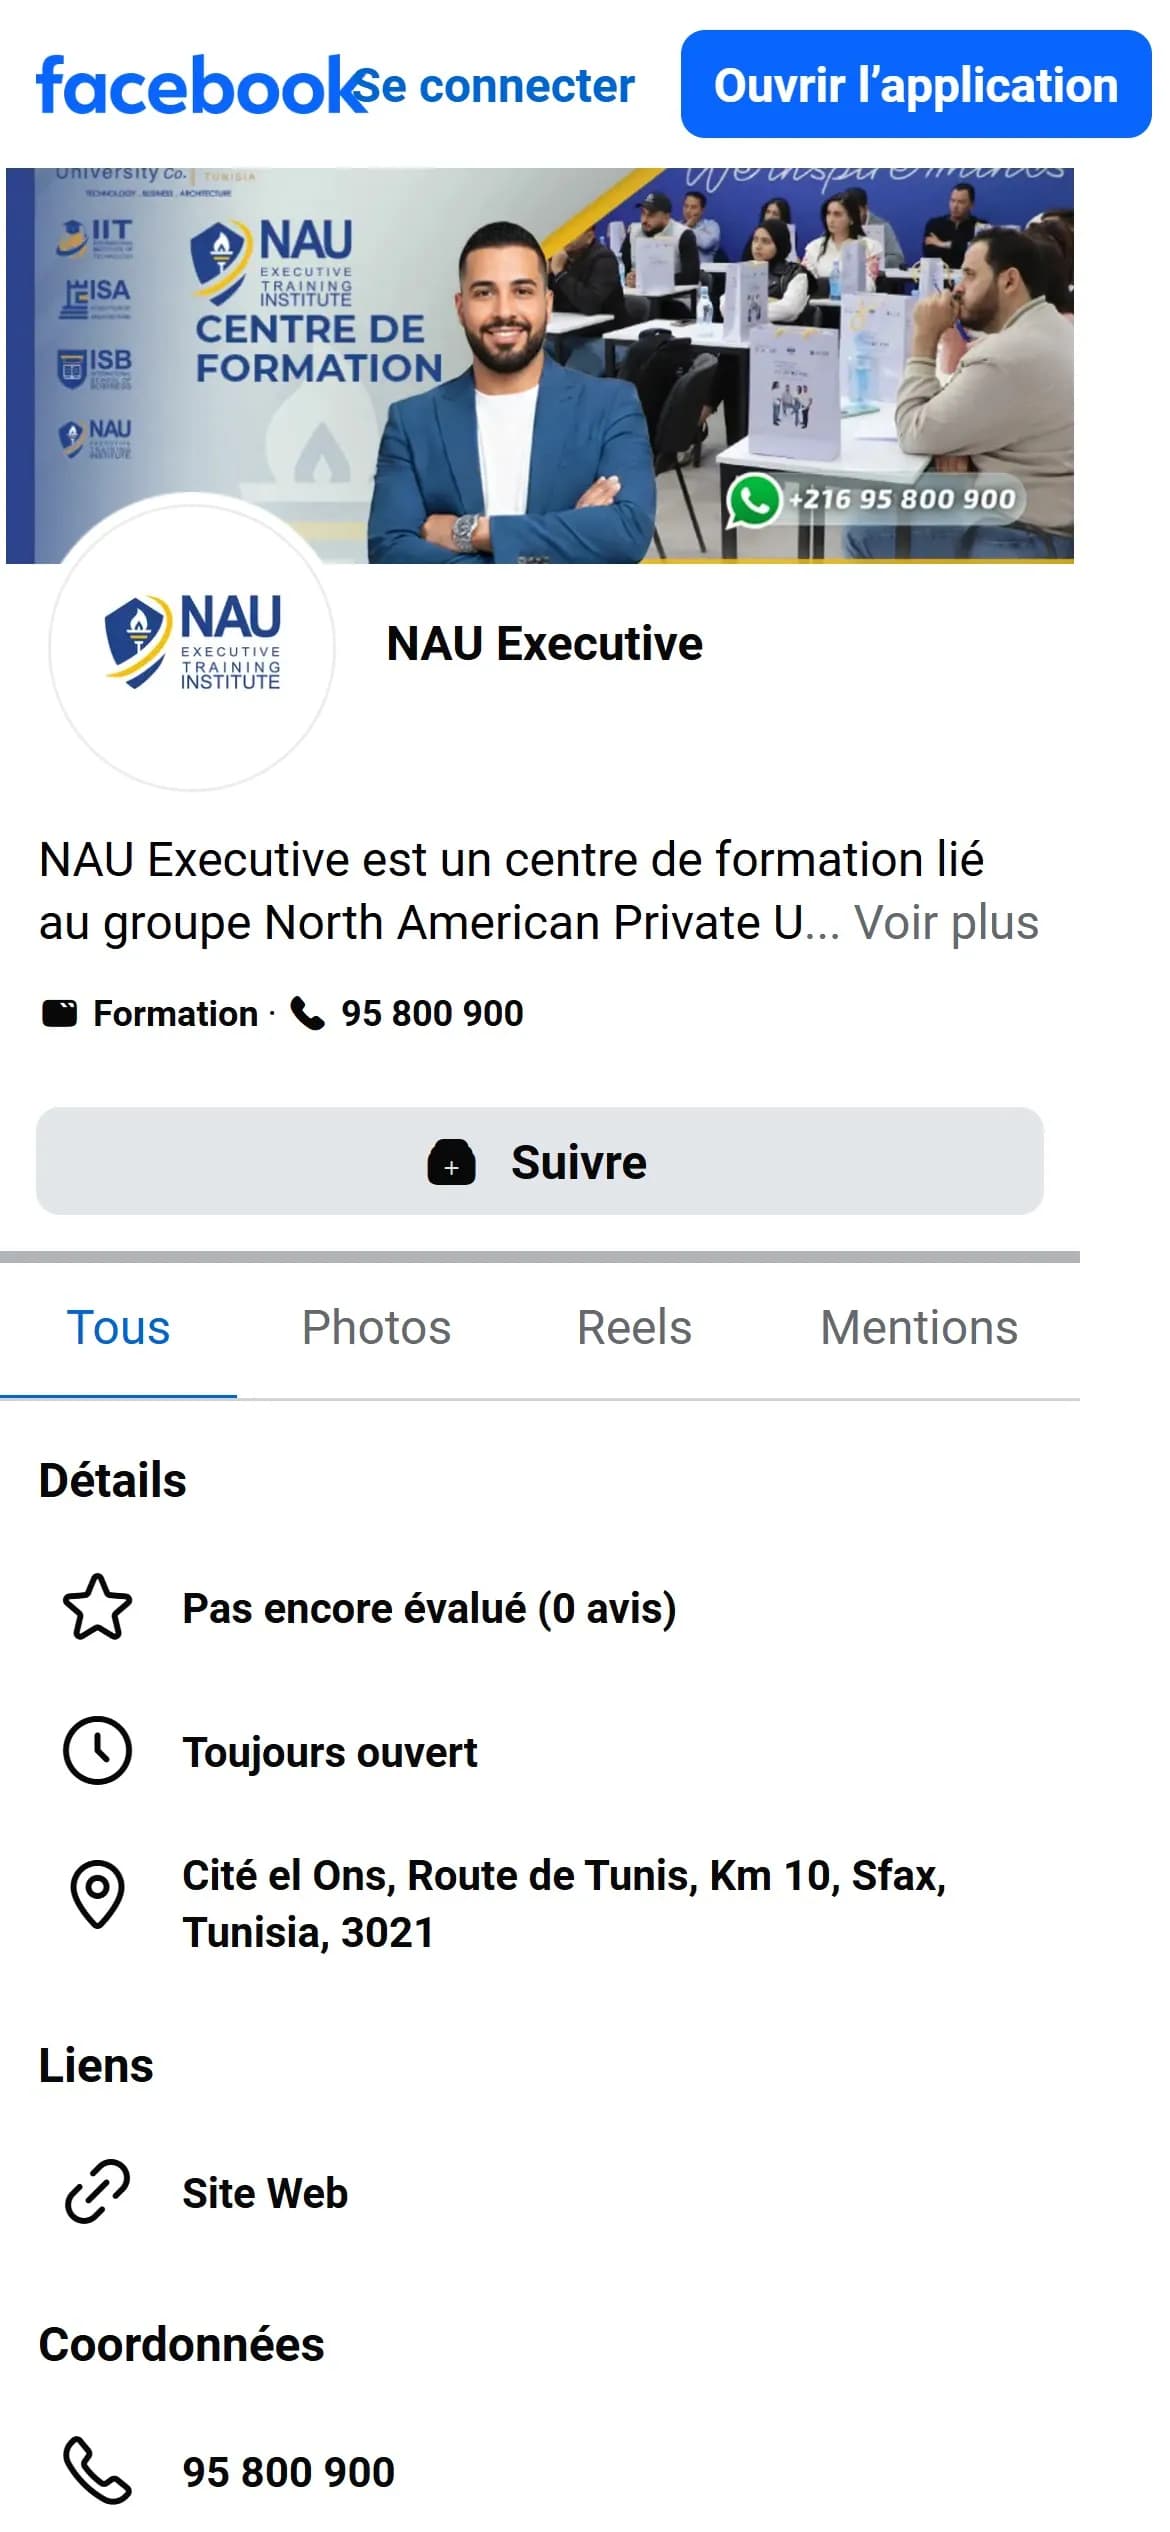1170x2532 pixels.
Task: Click the small phone icon near Formation
Action: 307,1013
